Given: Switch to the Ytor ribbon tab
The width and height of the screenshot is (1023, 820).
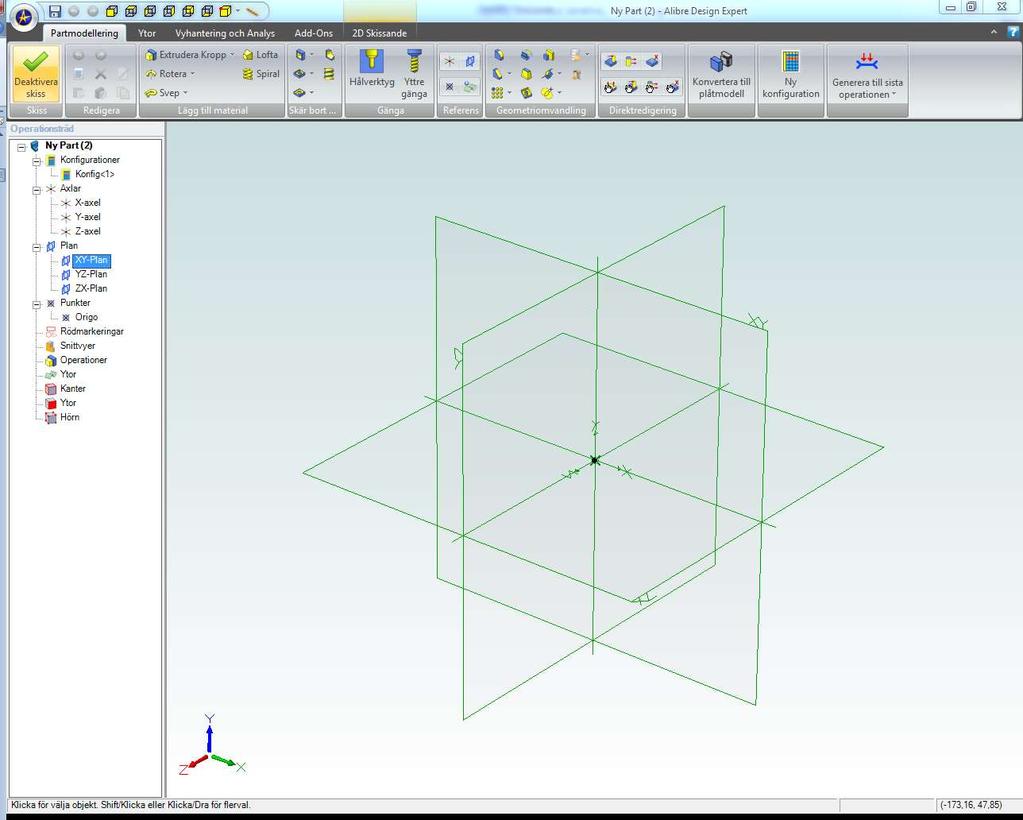Looking at the screenshot, I should point(147,33).
